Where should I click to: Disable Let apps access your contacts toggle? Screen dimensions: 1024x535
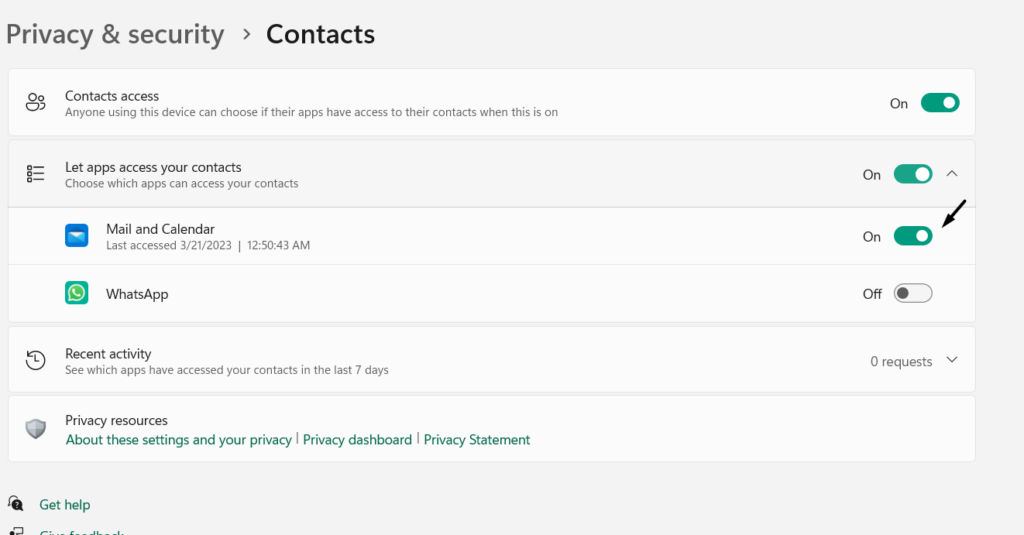click(912, 174)
